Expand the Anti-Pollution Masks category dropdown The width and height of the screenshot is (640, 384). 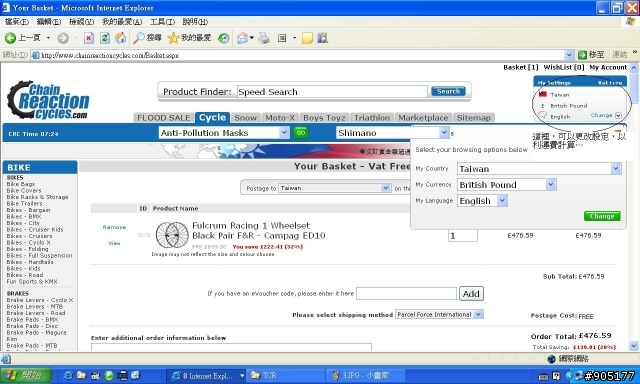[284, 133]
